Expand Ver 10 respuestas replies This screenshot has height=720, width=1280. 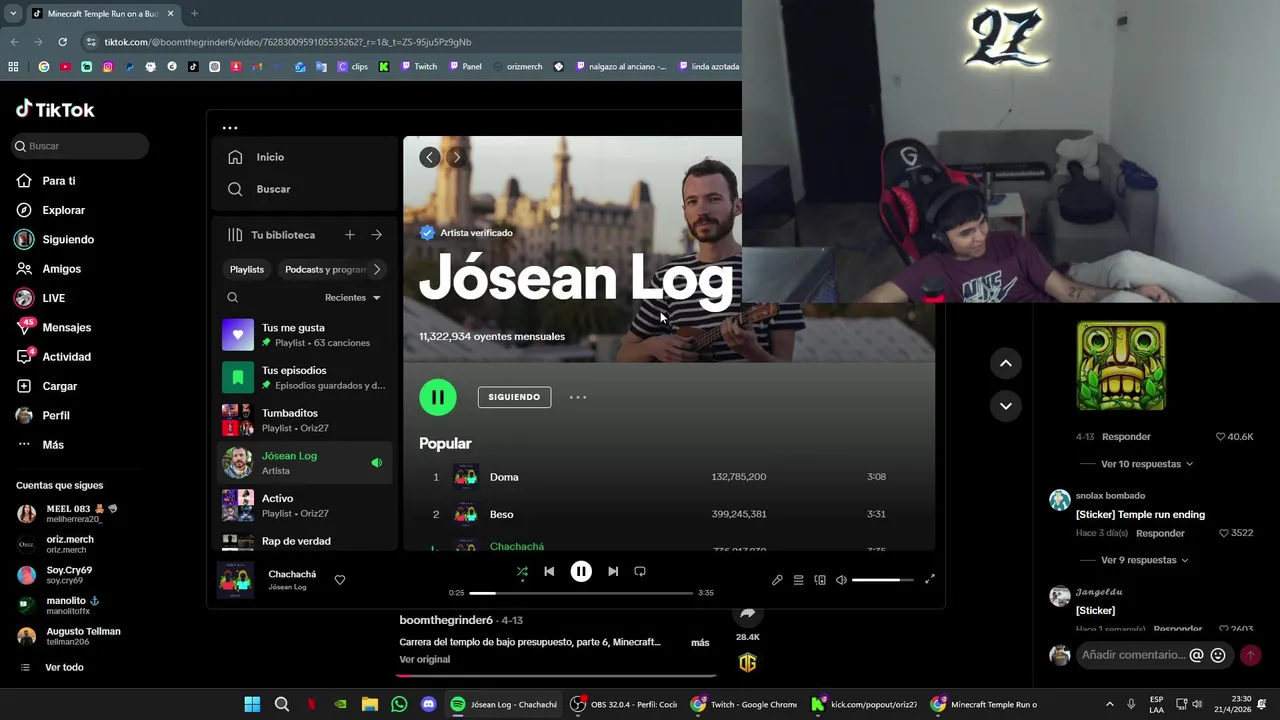(x=1147, y=464)
